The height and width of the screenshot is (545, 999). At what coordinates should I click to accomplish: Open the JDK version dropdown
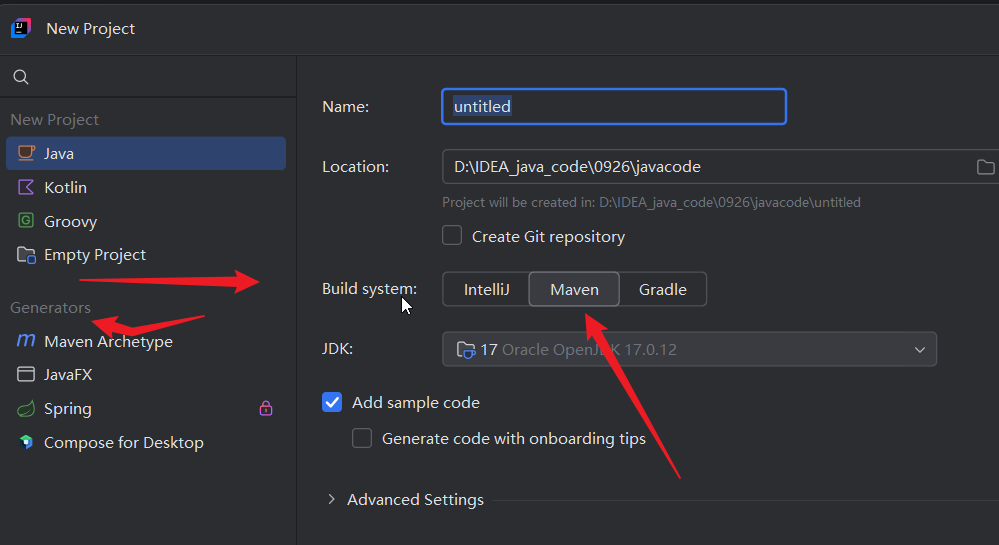(689, 349)
